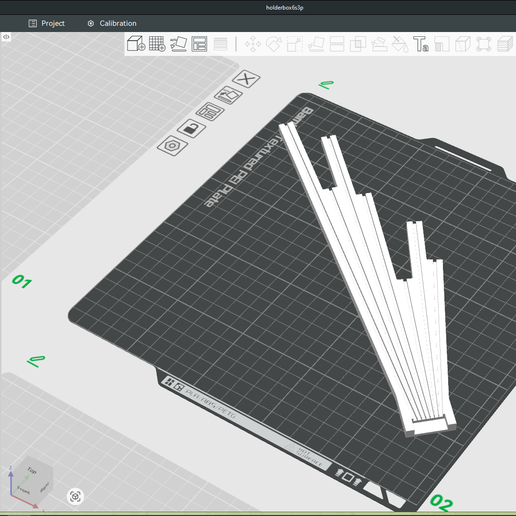Switch to the Calibration tab
This screenshot has width=516, height=516.
(112, 23)
